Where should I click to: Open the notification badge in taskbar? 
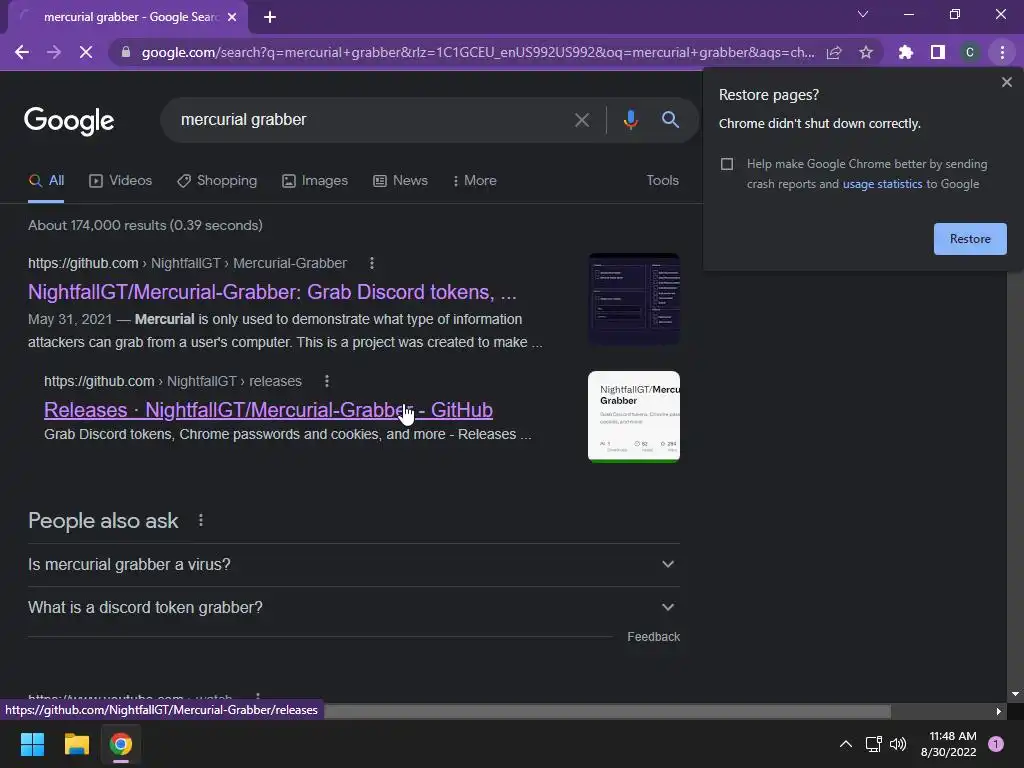tap(996, 744)
